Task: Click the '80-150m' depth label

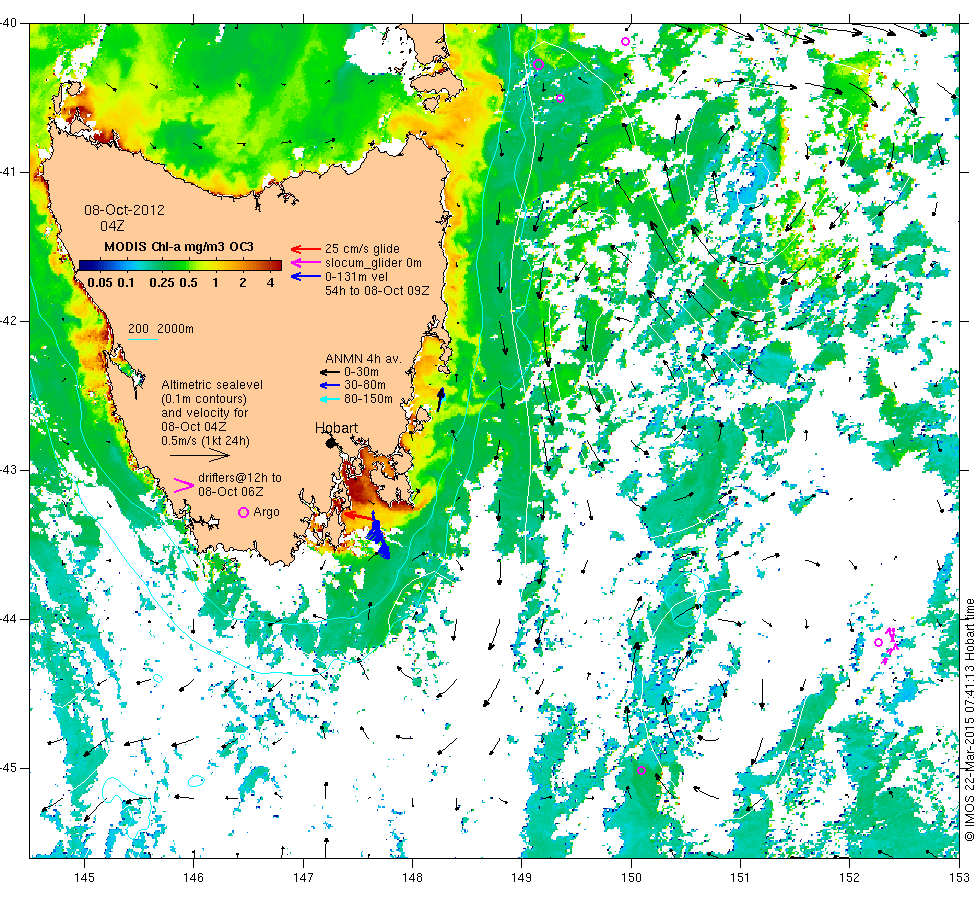Action: [x=368, y=399]
